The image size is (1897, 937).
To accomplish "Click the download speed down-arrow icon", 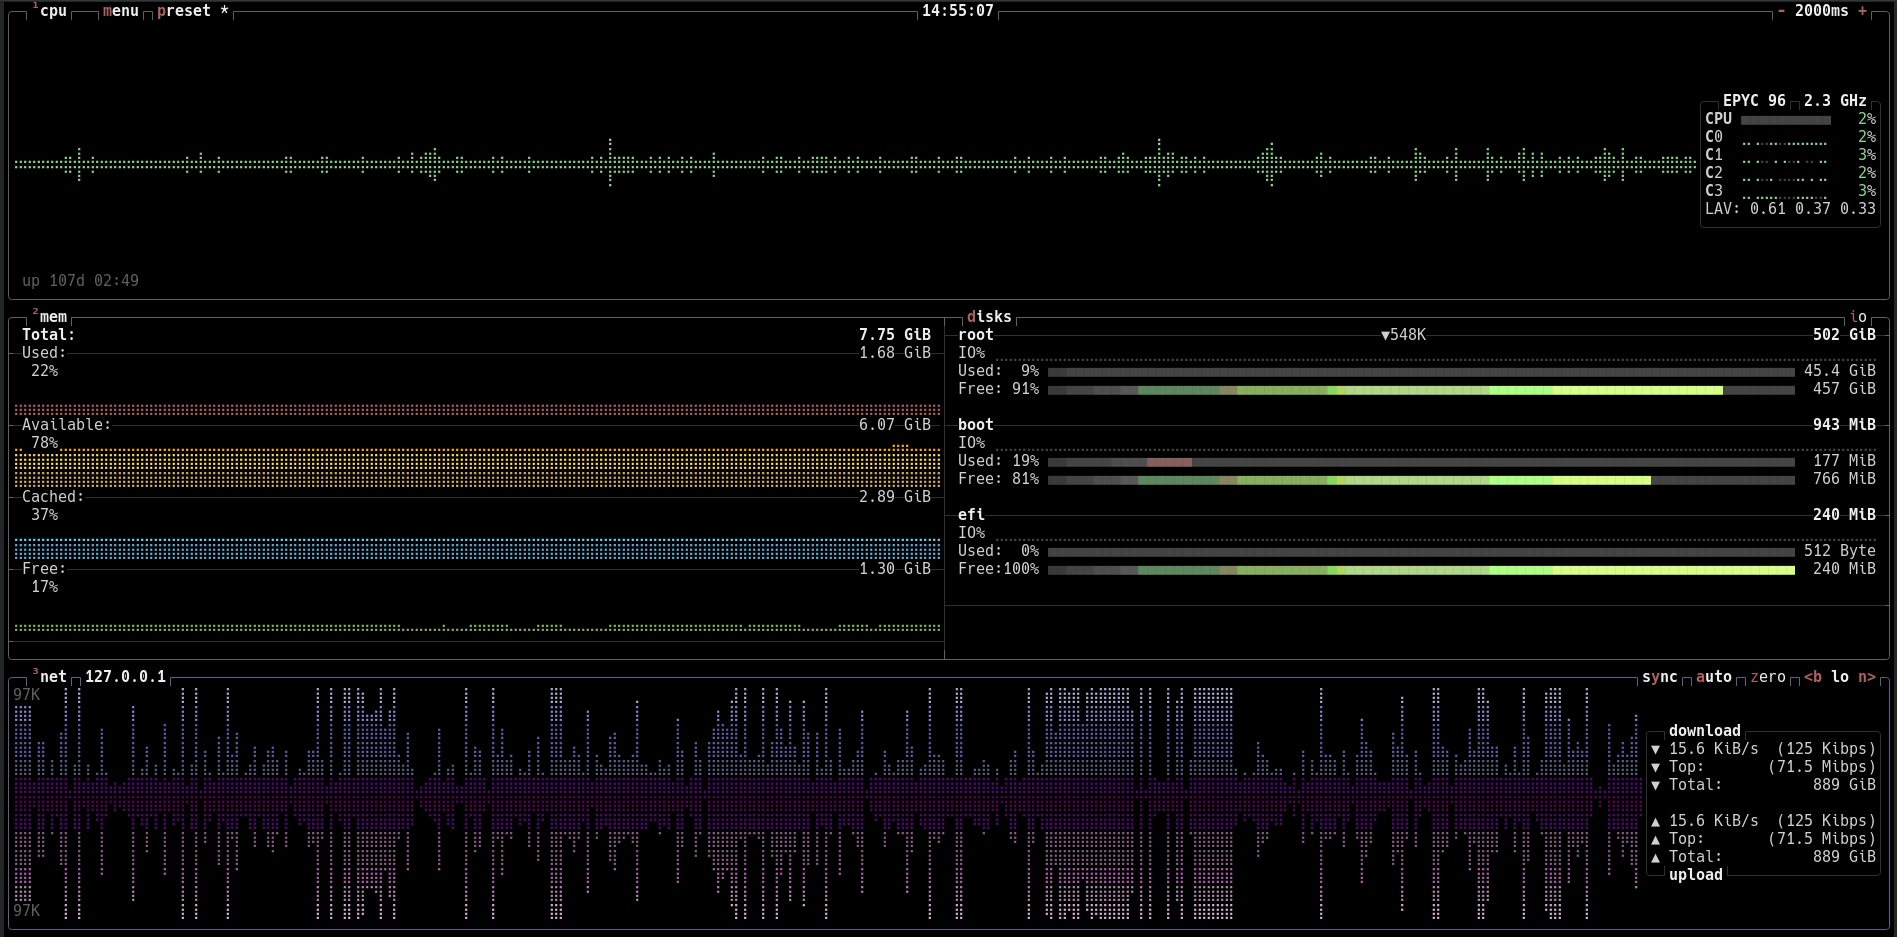I will 1655,749.
